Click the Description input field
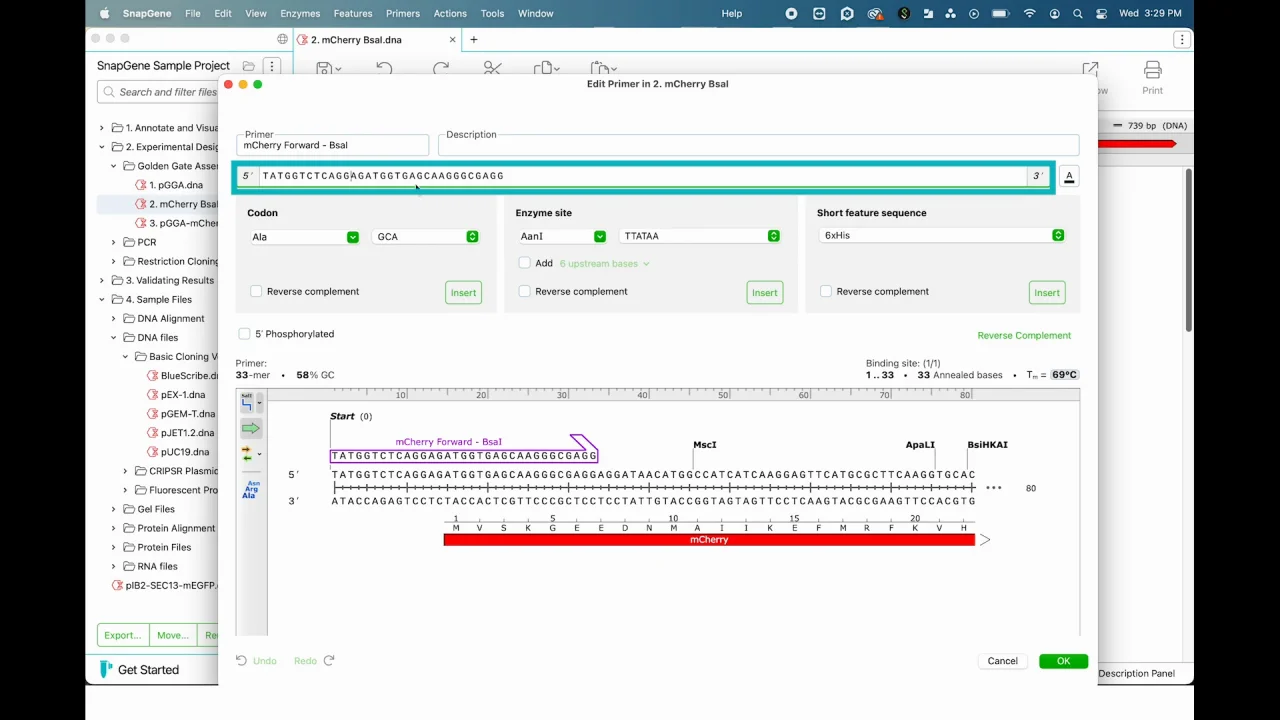Viewport: 1280px width, 720px height. [758, 146]
